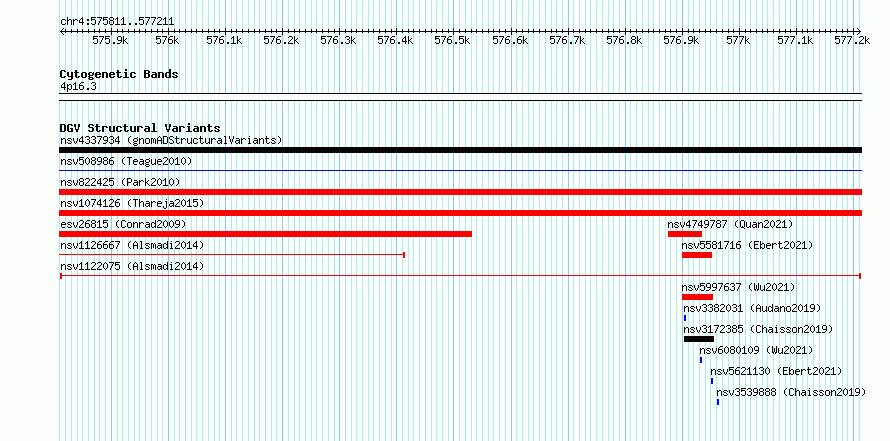Screen dimensions: 890x441
Task: Click the 576.2k ruler tick label
Action: click(282, 40)
